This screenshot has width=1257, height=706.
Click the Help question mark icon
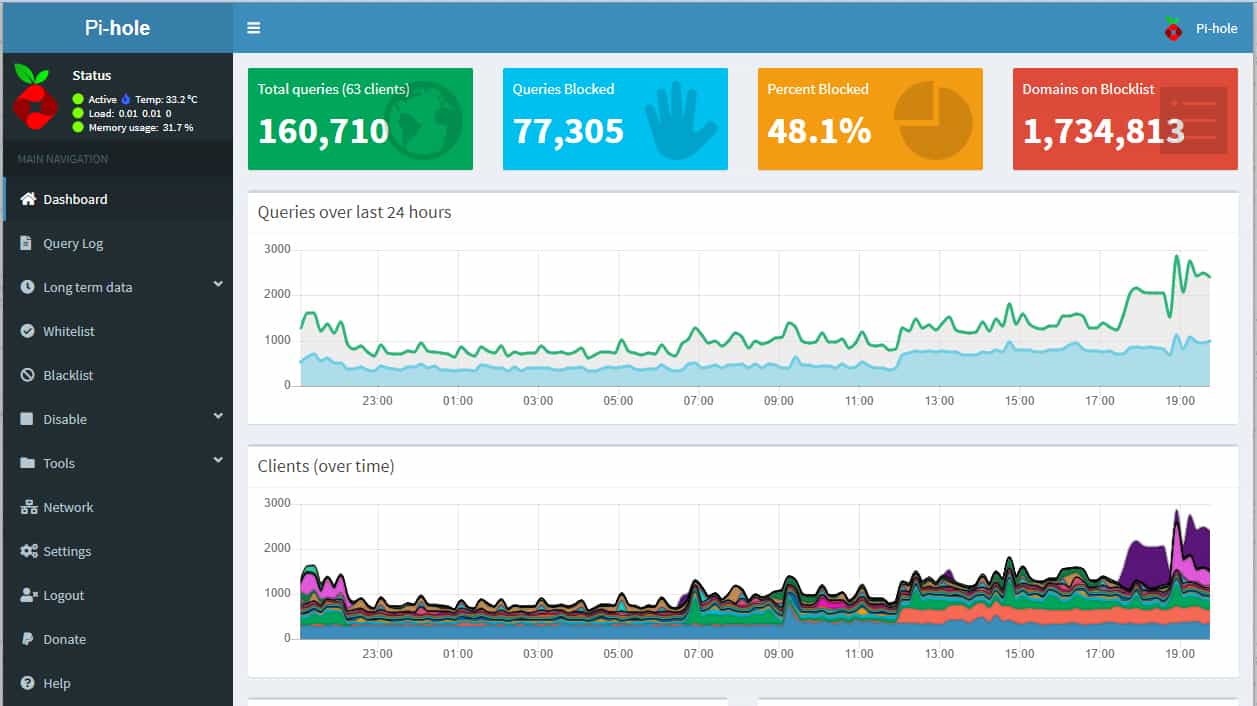[27, 683]
